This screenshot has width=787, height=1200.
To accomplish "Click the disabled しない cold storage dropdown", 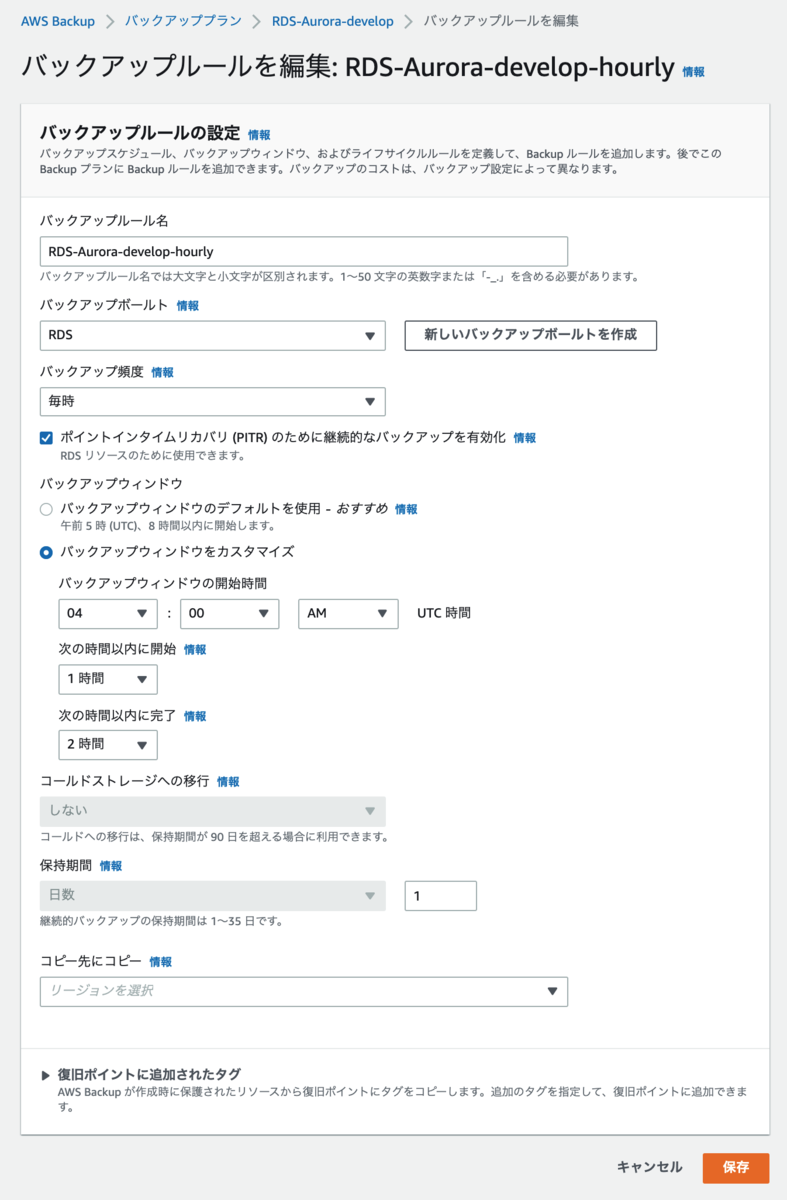I will pyautogui.click(x=213, y=811).
